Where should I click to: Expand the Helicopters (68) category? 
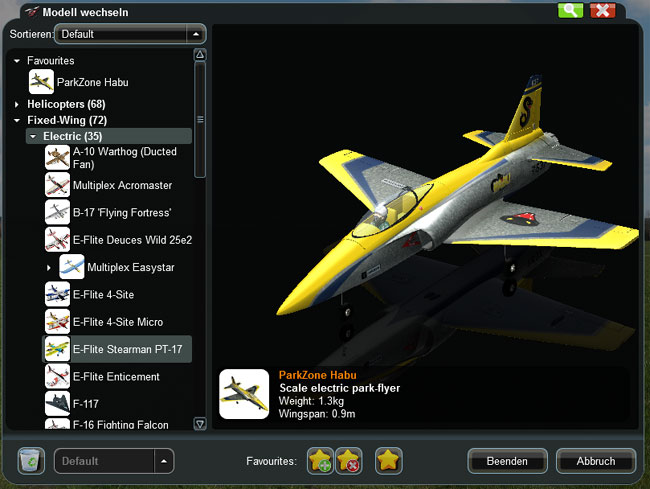[17, 104]
